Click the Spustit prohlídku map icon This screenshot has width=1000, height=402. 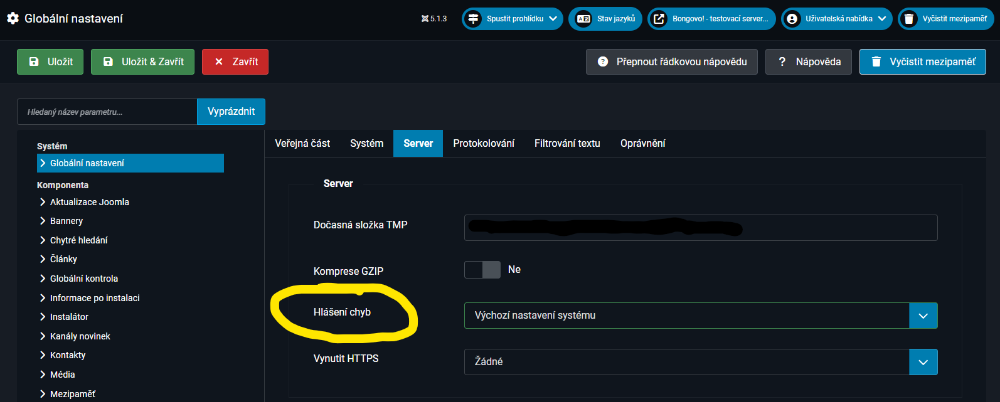474,19
